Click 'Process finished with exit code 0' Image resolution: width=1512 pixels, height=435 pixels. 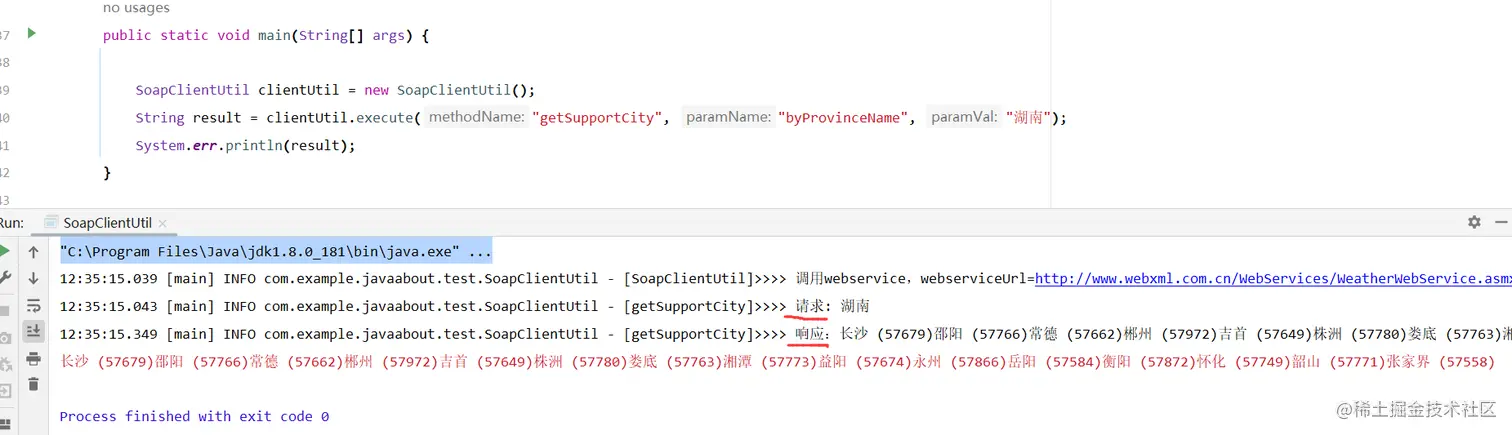point(194,416)
